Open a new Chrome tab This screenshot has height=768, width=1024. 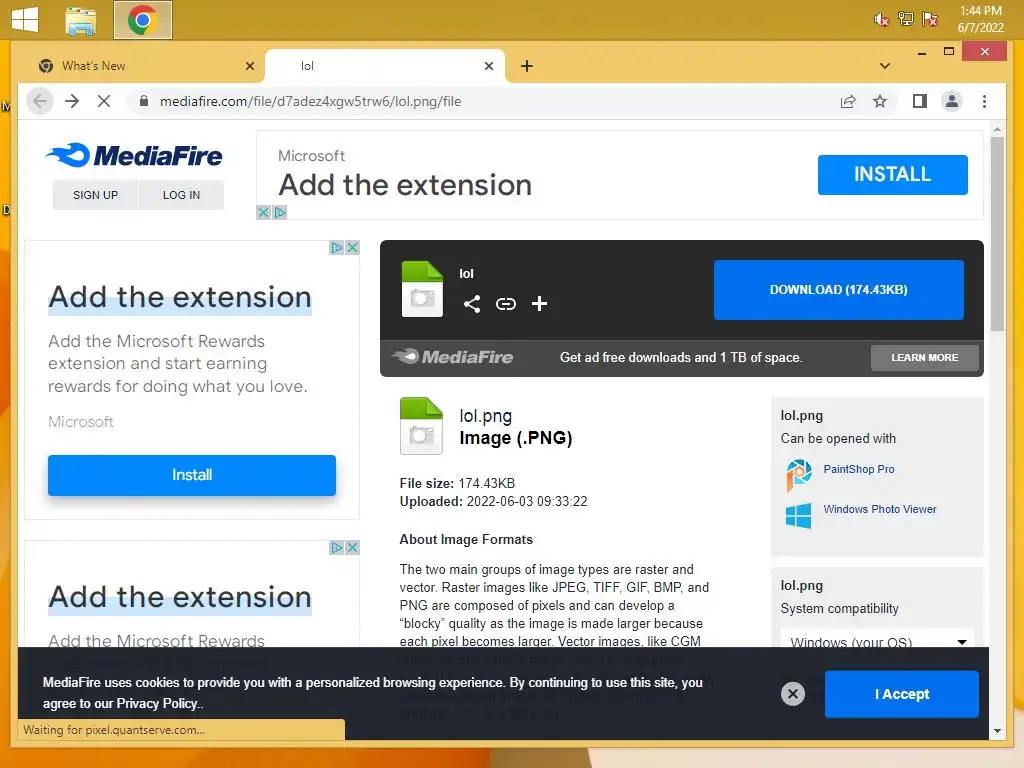527,66
